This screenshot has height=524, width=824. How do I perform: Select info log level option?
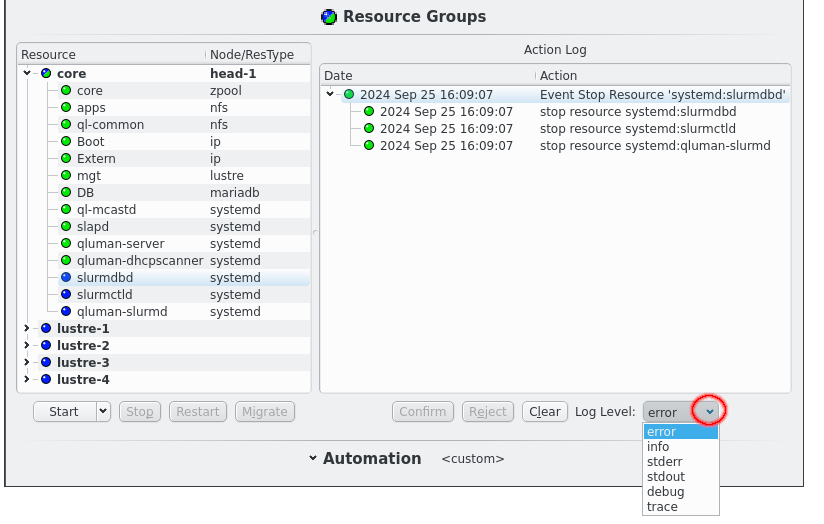(681, 447)
